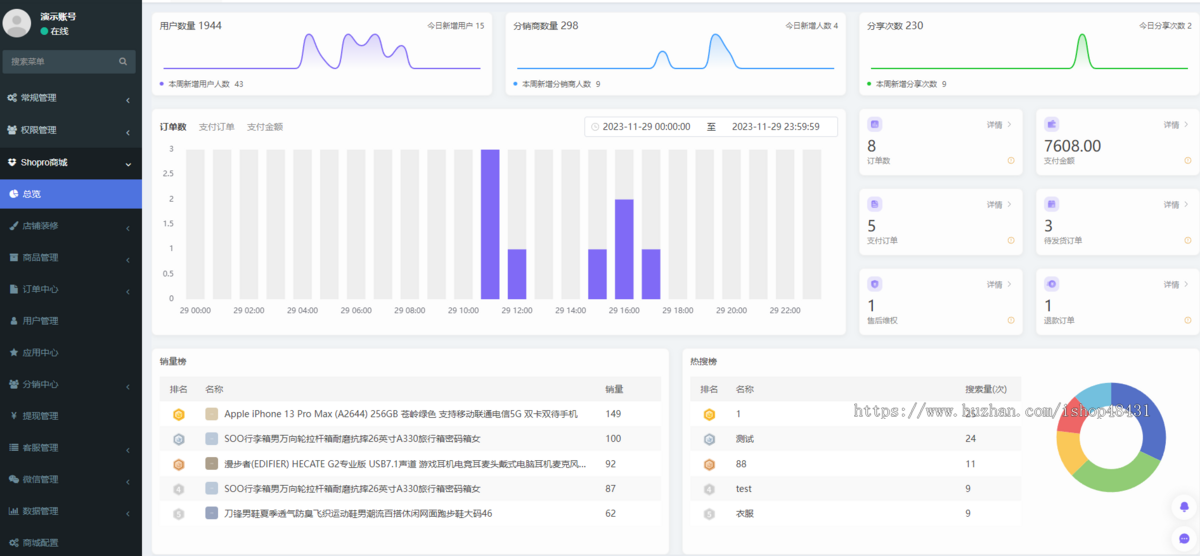This screenshot has height=556, width=1200.
Task: Expand the 常规管理 sidebar menu
Action: point(71,98)
